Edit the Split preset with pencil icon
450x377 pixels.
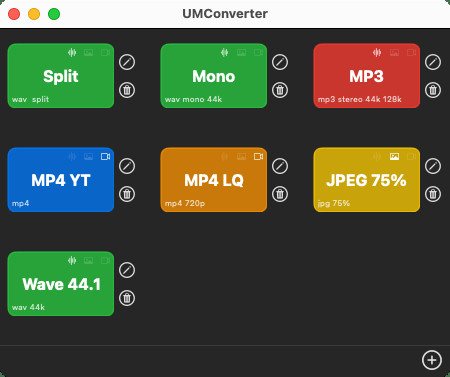(x=127, y=62)
